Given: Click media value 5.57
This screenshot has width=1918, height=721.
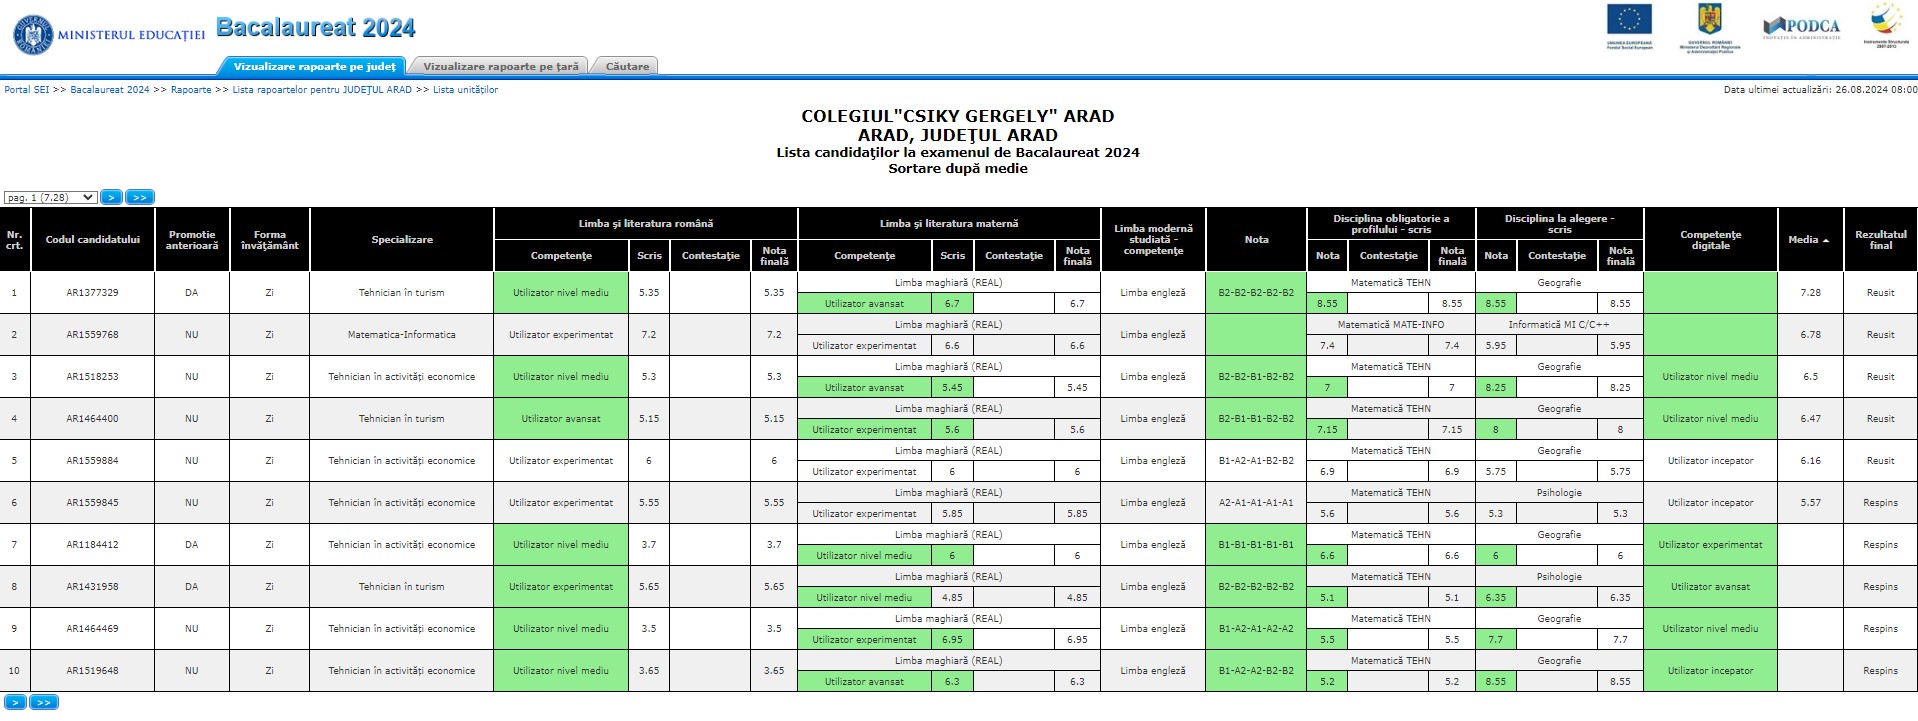Looking at the screenshot, I should pos(1810,503).
